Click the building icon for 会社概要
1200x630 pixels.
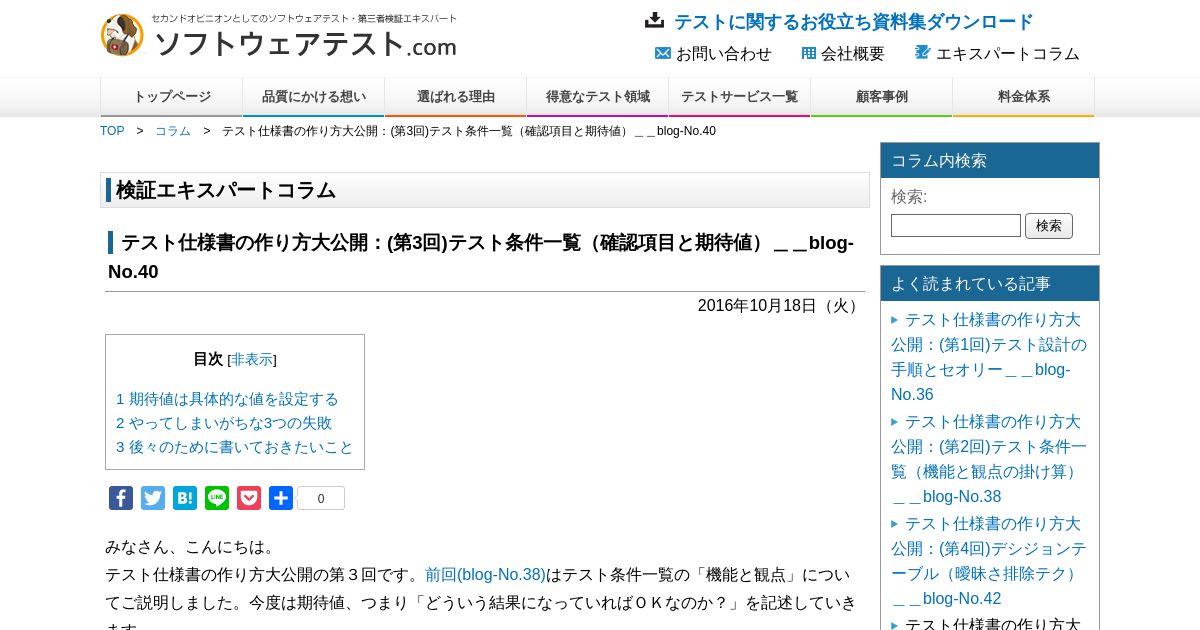(x=809, y=53)
